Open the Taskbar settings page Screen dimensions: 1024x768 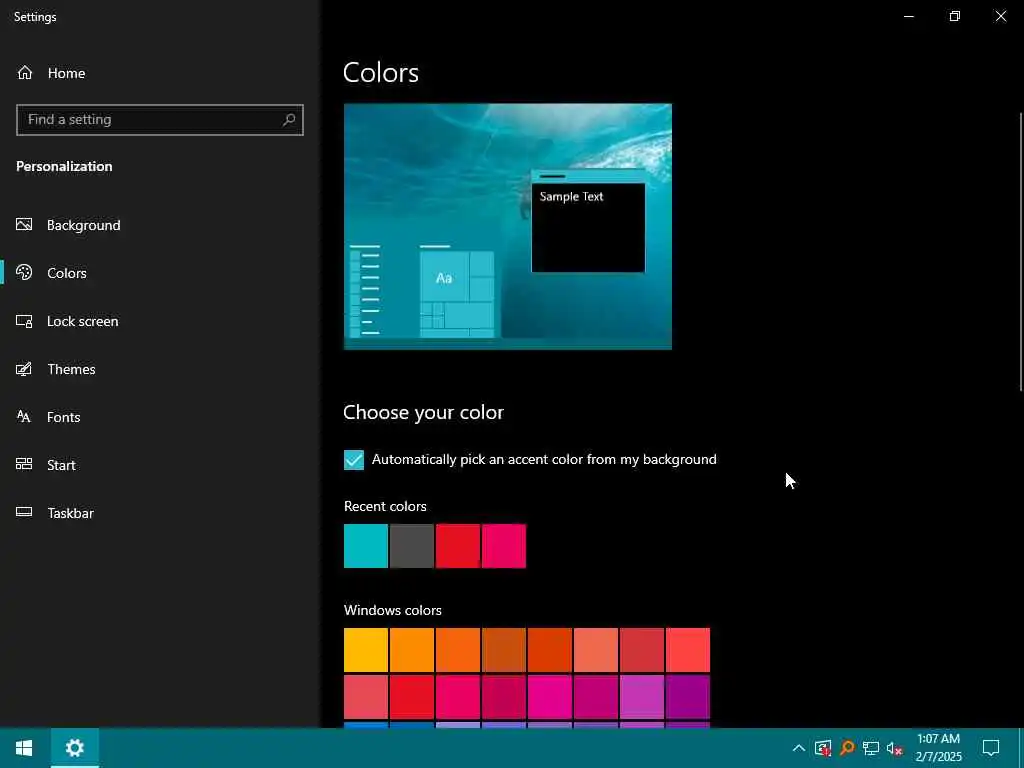coord(55,513)
